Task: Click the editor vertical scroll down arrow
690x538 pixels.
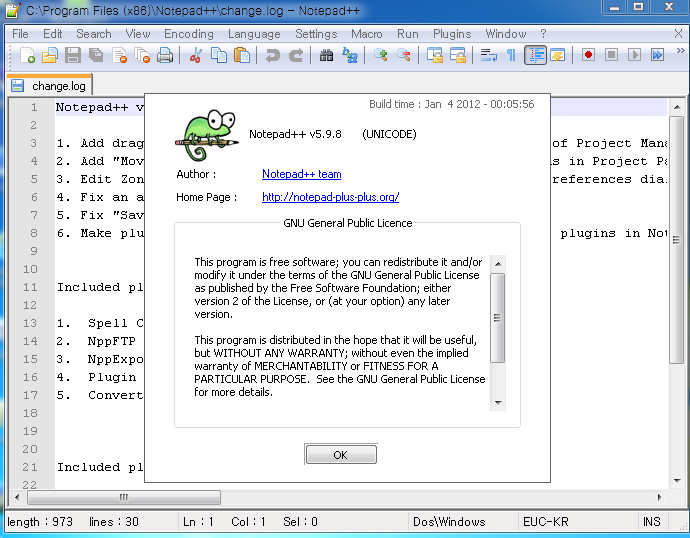Action: [x=677, y=480]
